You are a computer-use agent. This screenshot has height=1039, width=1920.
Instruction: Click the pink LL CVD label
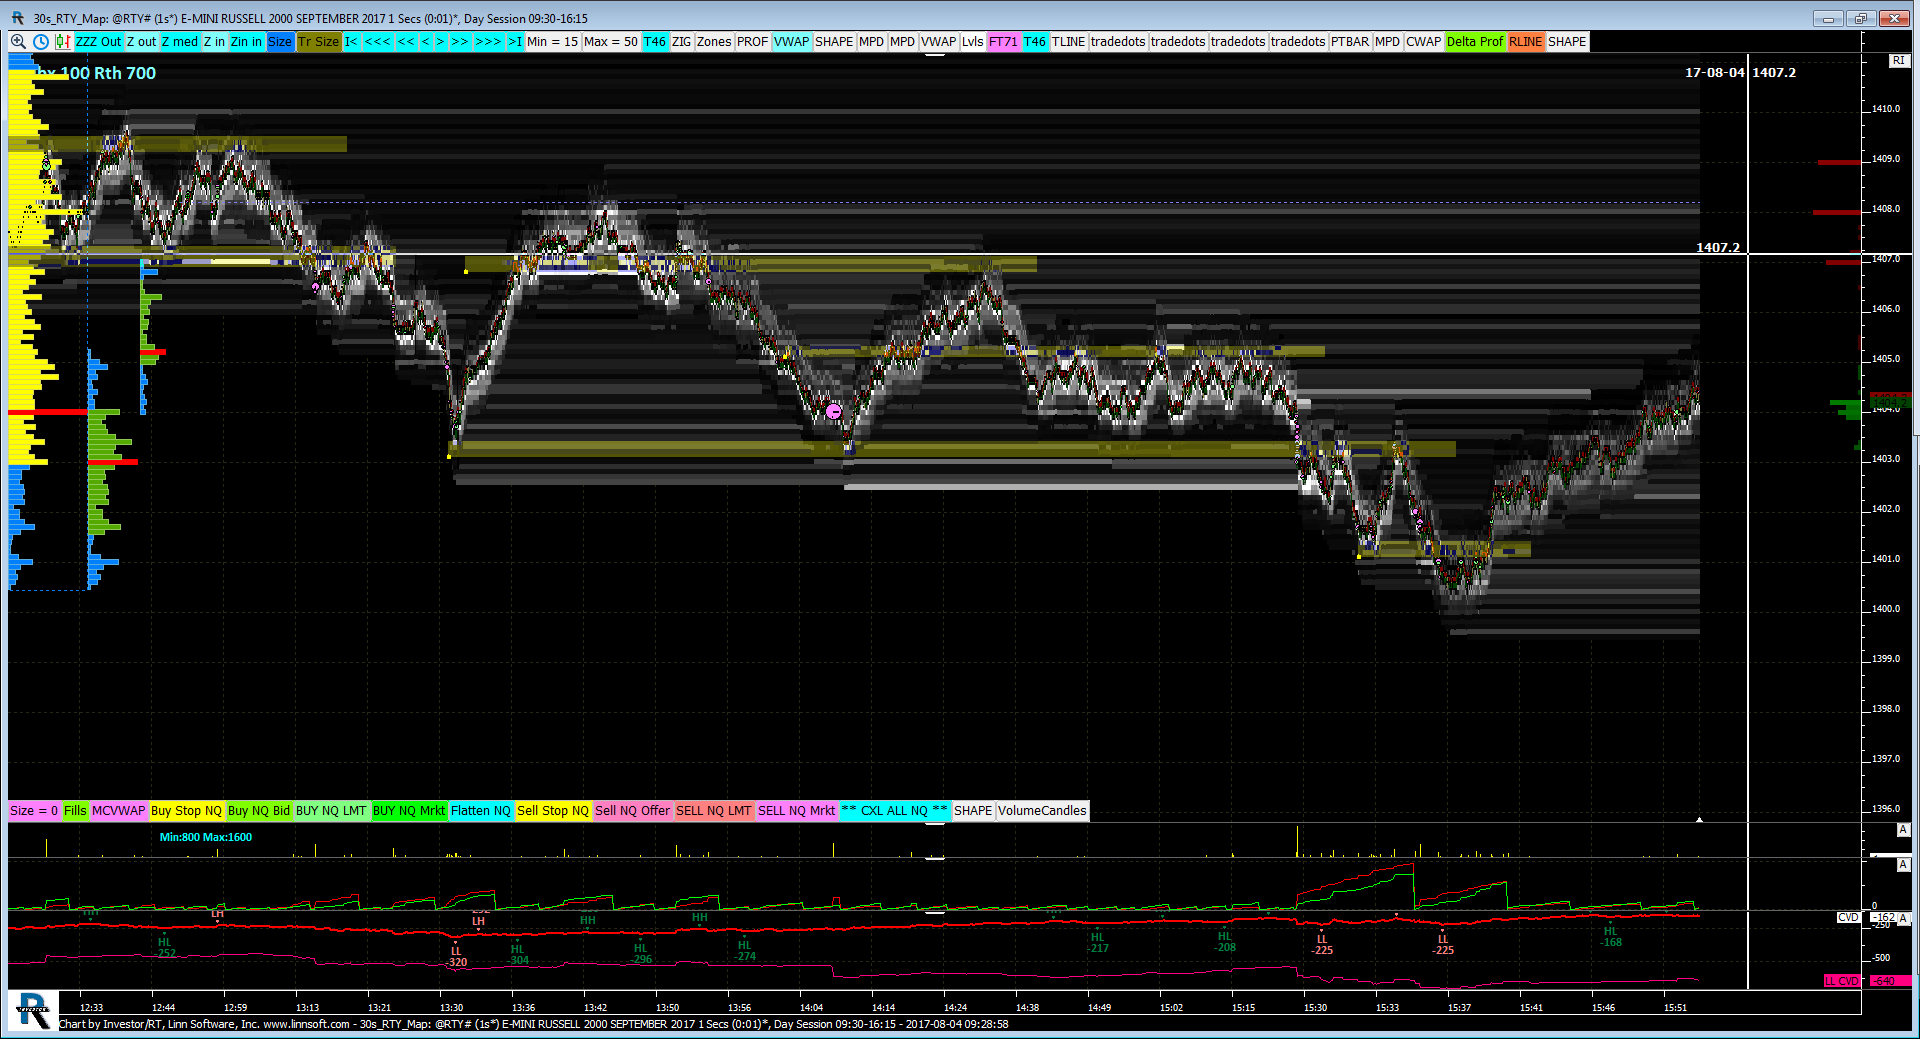point(1842,981)
